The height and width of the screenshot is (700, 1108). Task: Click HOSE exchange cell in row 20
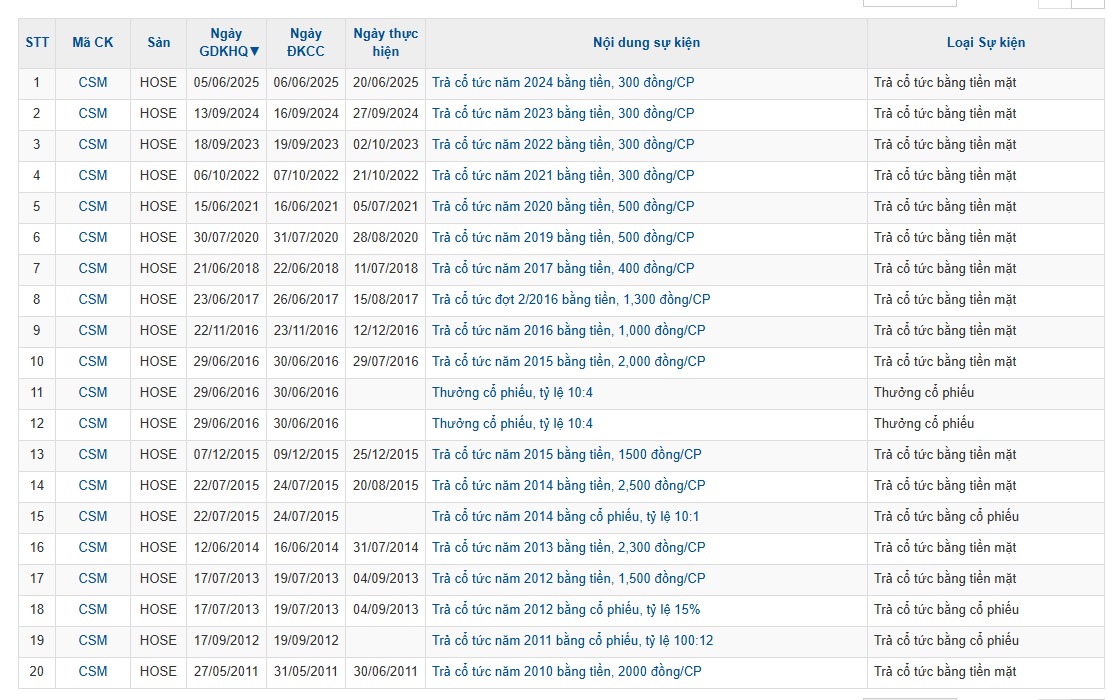[x=158, y=672]
